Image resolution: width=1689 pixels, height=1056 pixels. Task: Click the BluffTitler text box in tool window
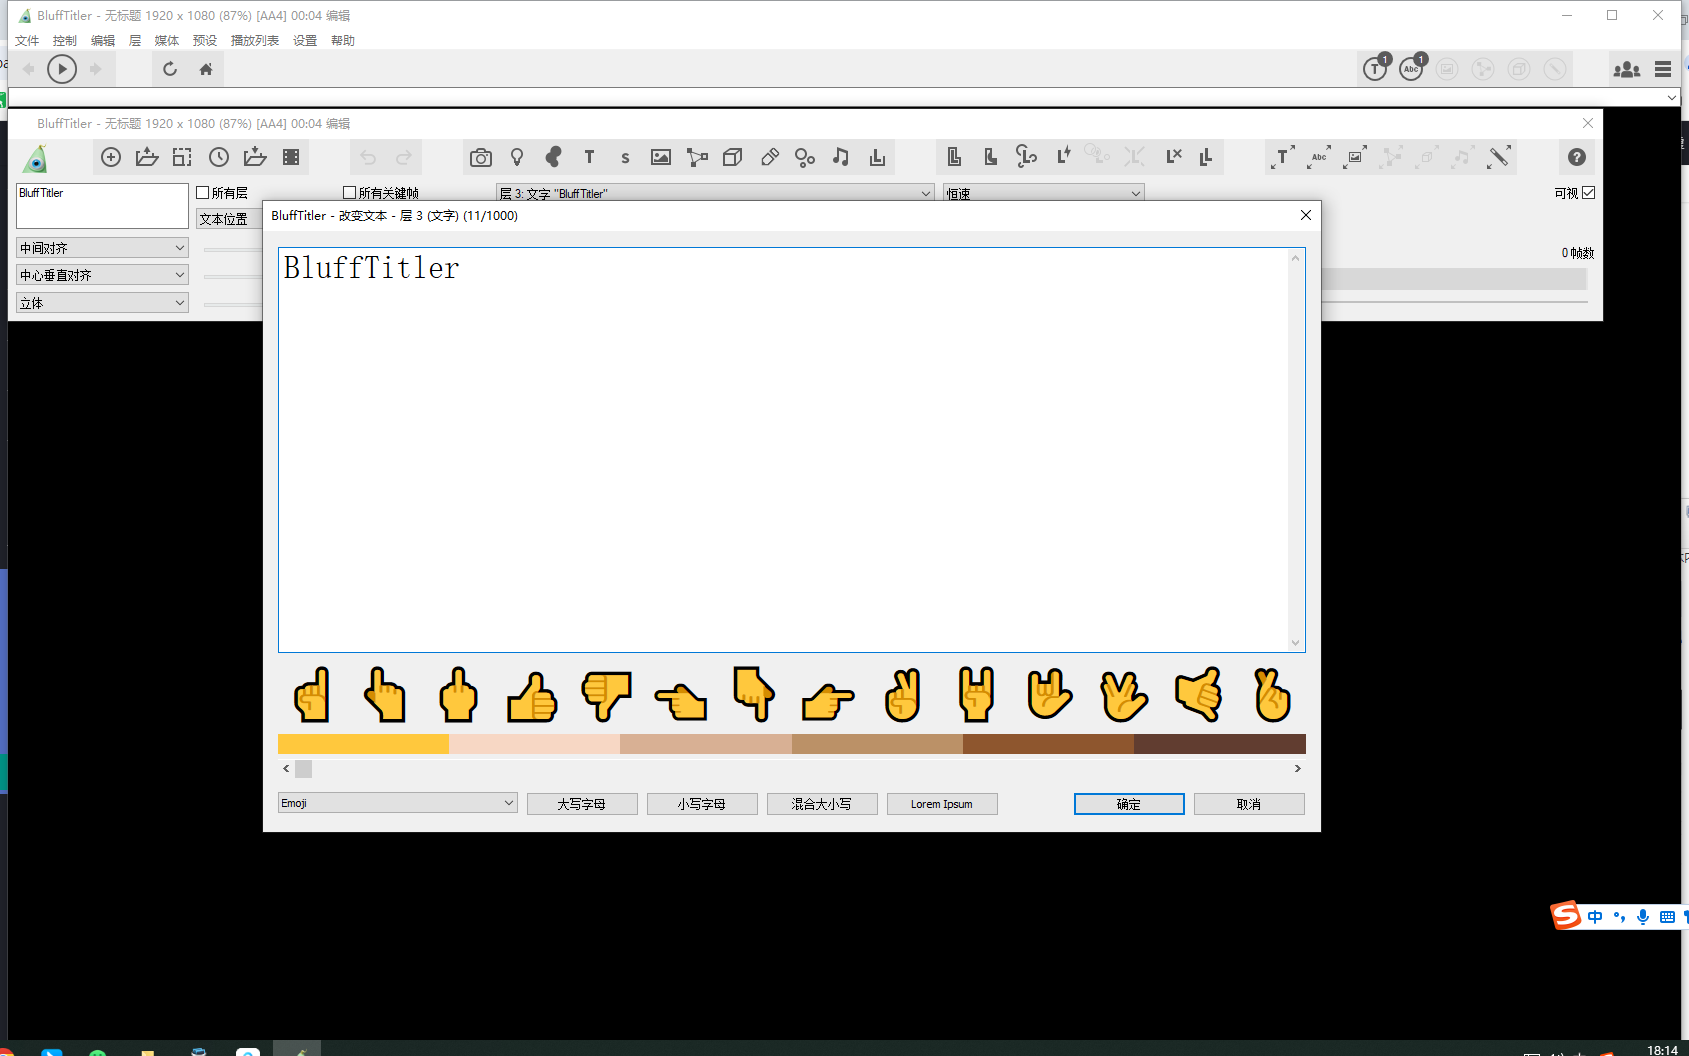(102, 205)
